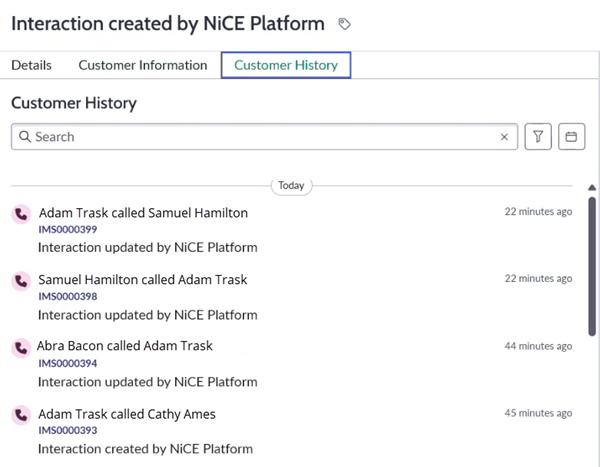Clear the search field with the X
Viewport: 600px width, 467px height.
coord(504,137)
